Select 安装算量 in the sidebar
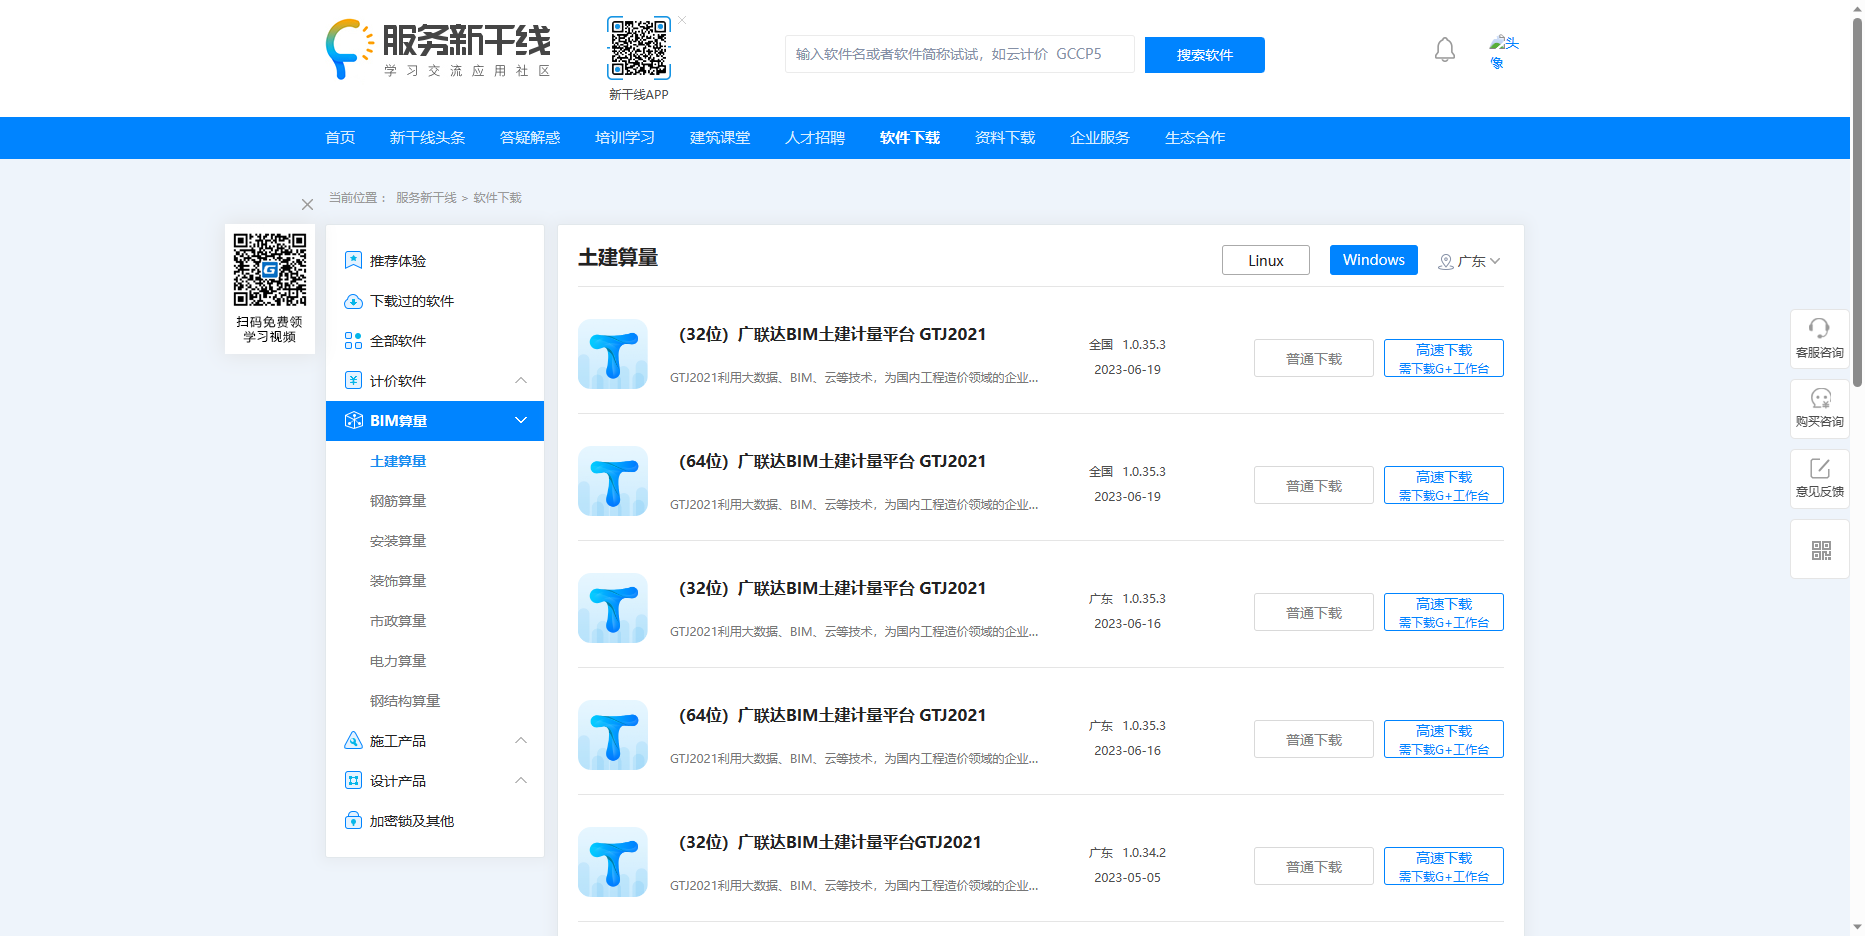The height and width of the screenshot is (936, 1865). (398, 541)
